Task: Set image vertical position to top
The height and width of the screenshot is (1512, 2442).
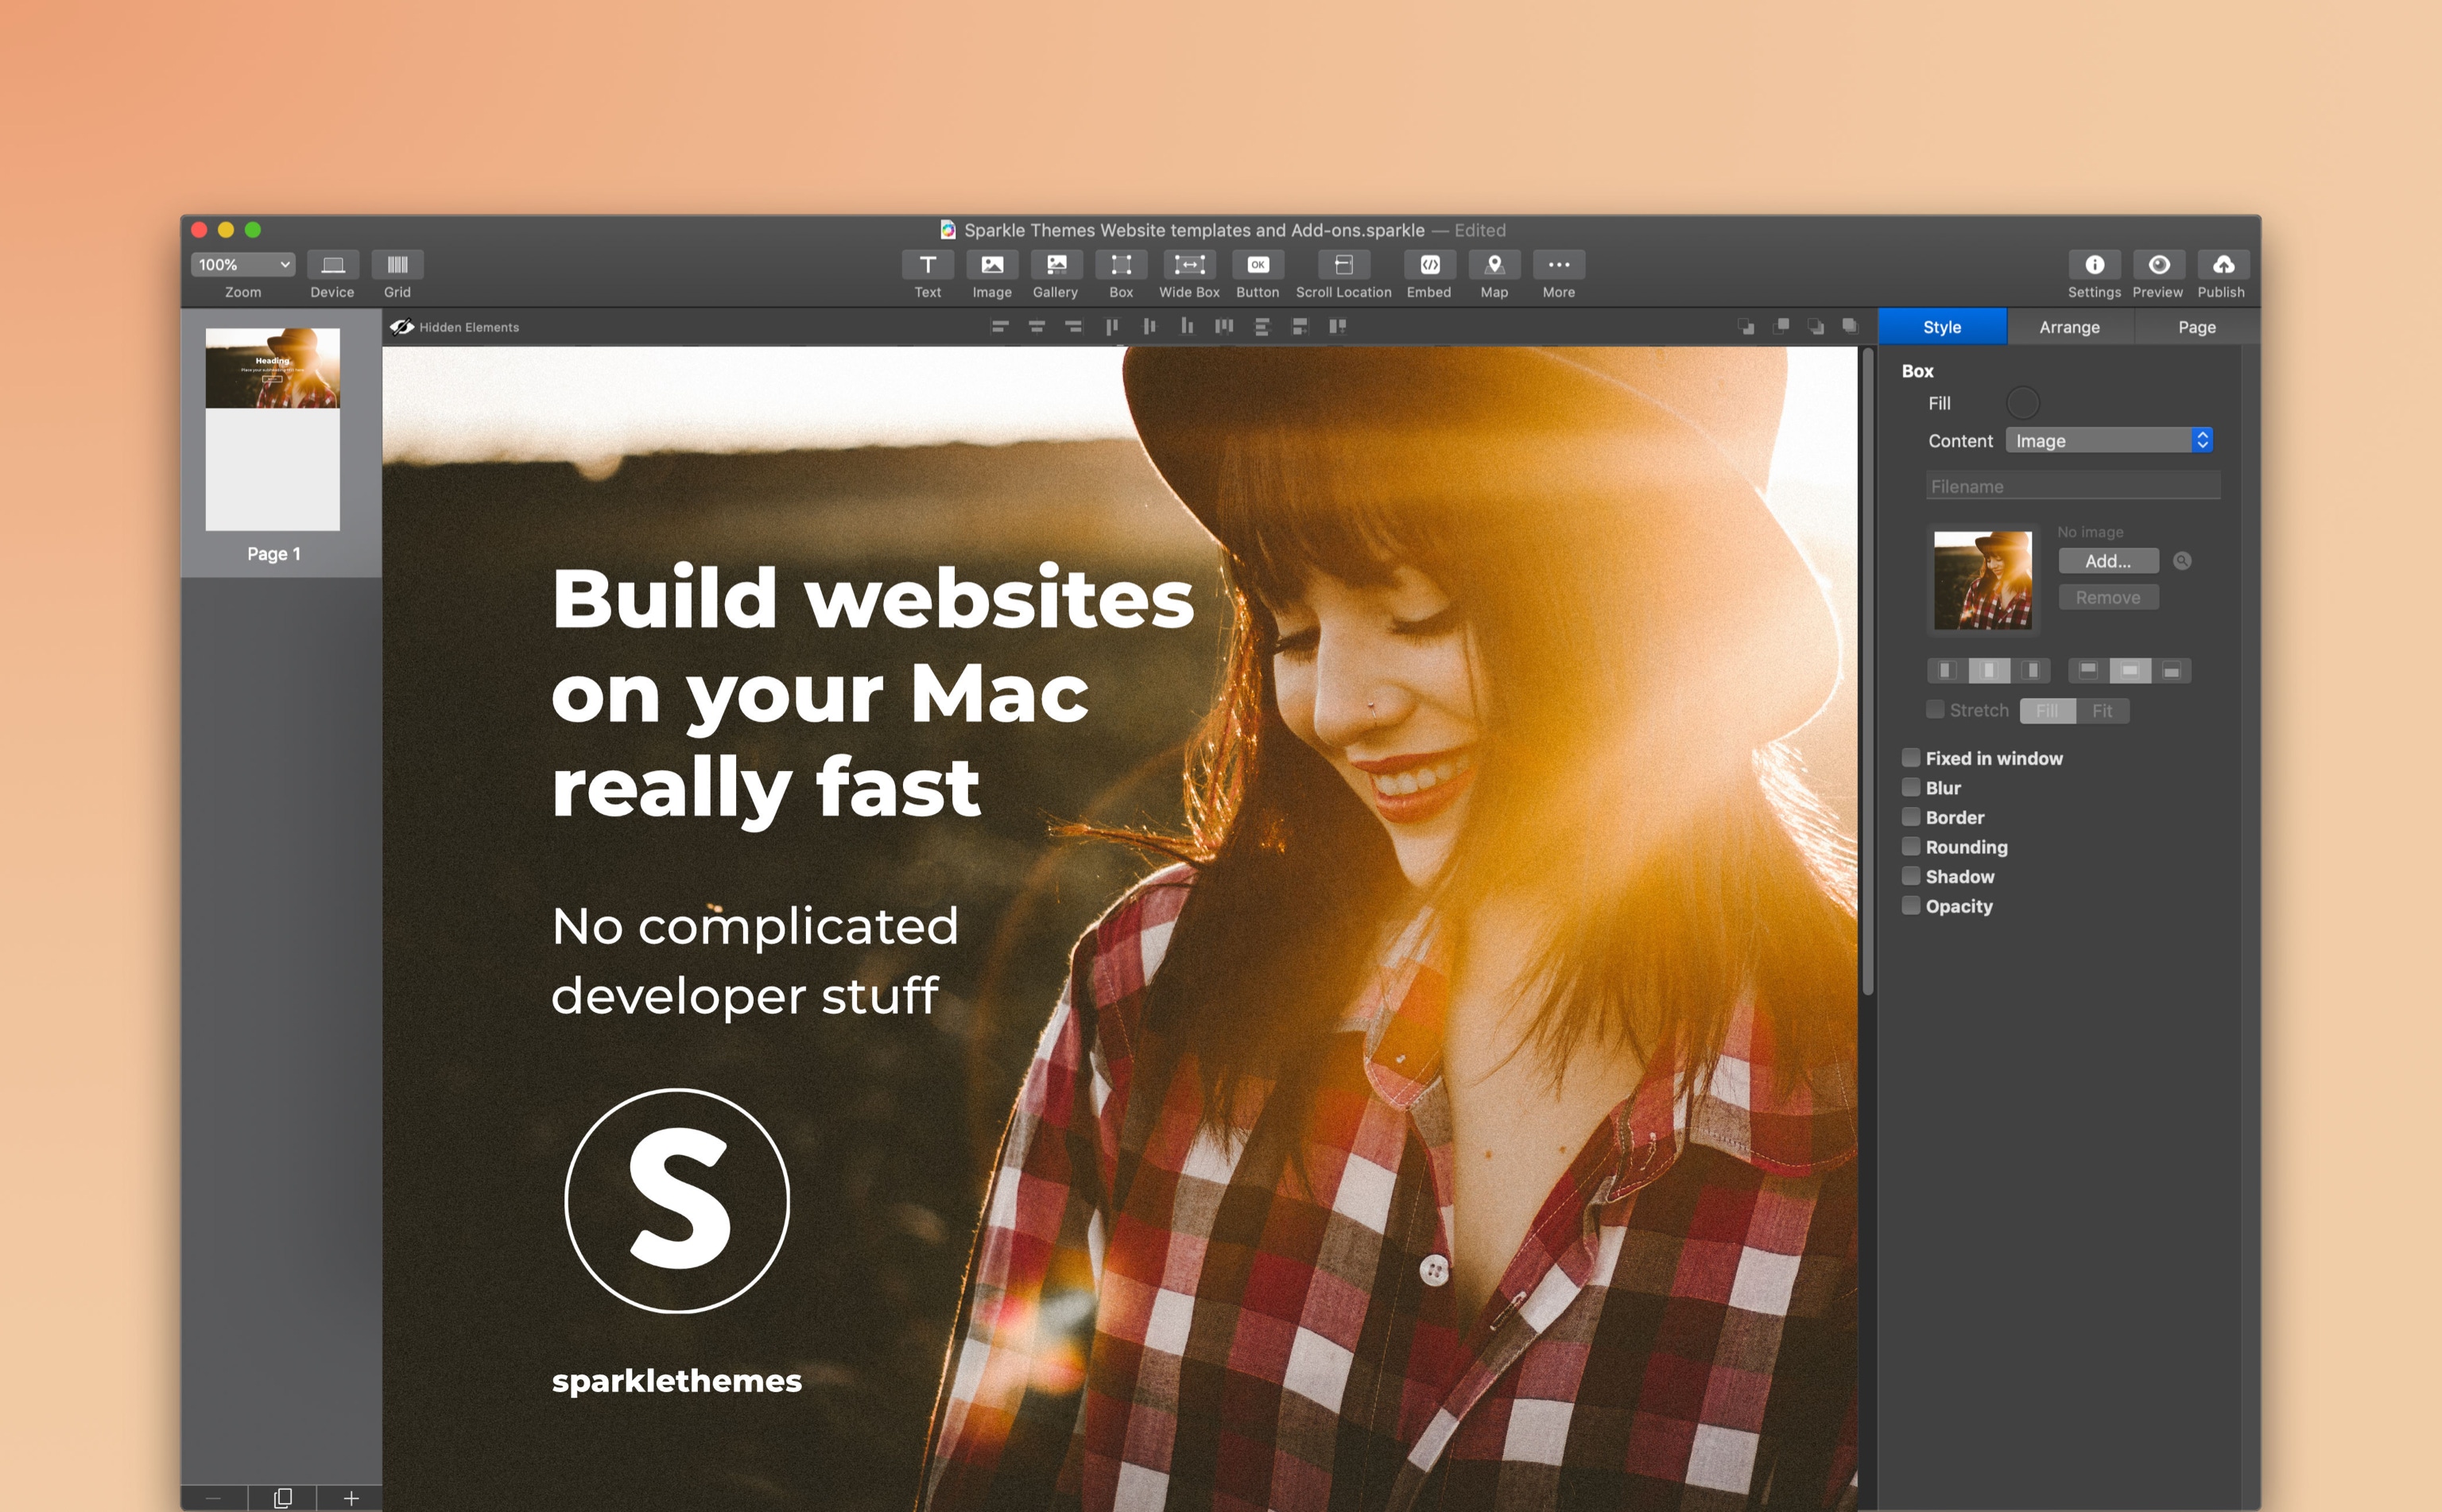Action: tap(2088, 670)
